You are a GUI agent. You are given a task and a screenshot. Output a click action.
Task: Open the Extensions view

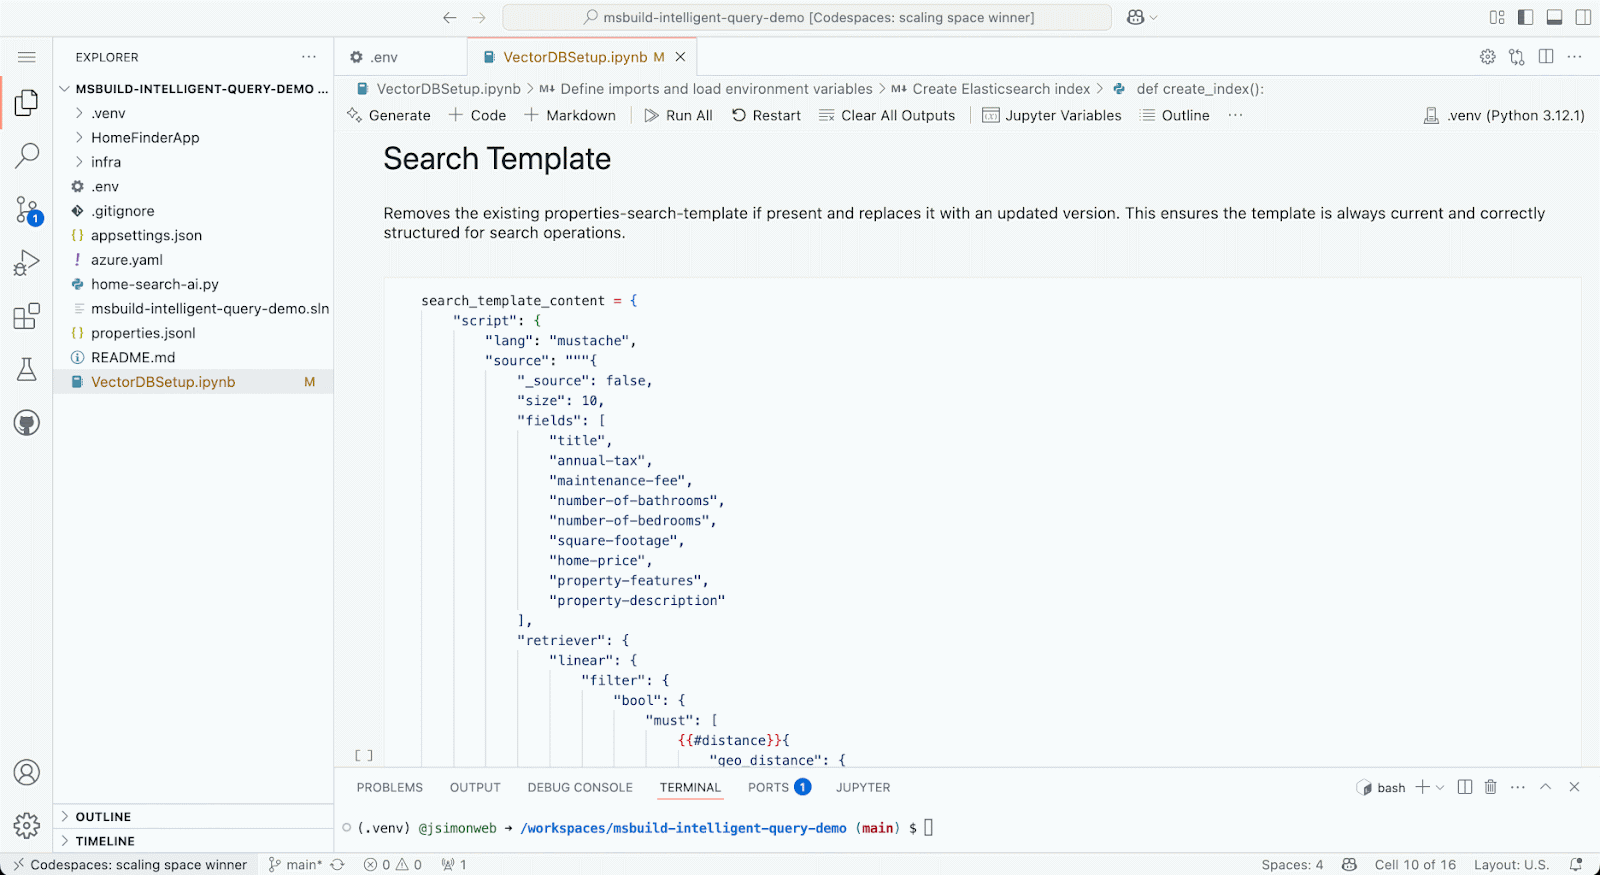click(x=27, y=316)
